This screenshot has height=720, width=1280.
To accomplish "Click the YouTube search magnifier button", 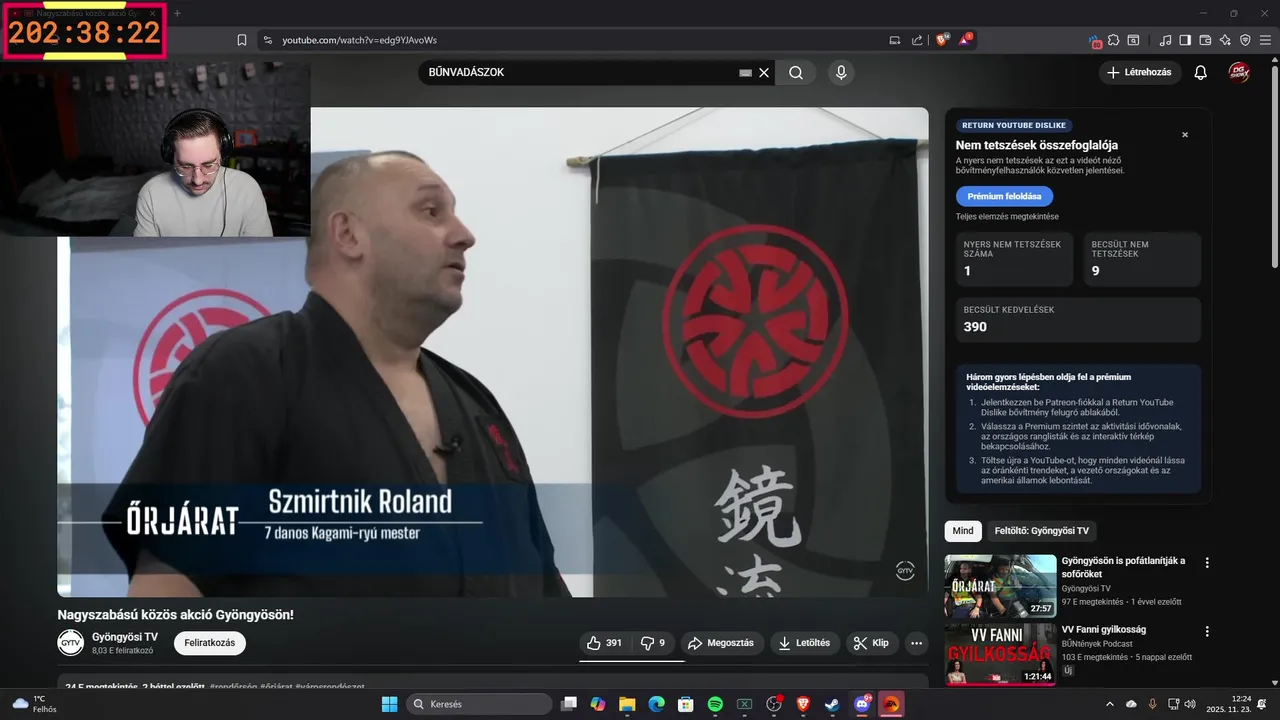I will pyautogui.click(x=796, y=72).
